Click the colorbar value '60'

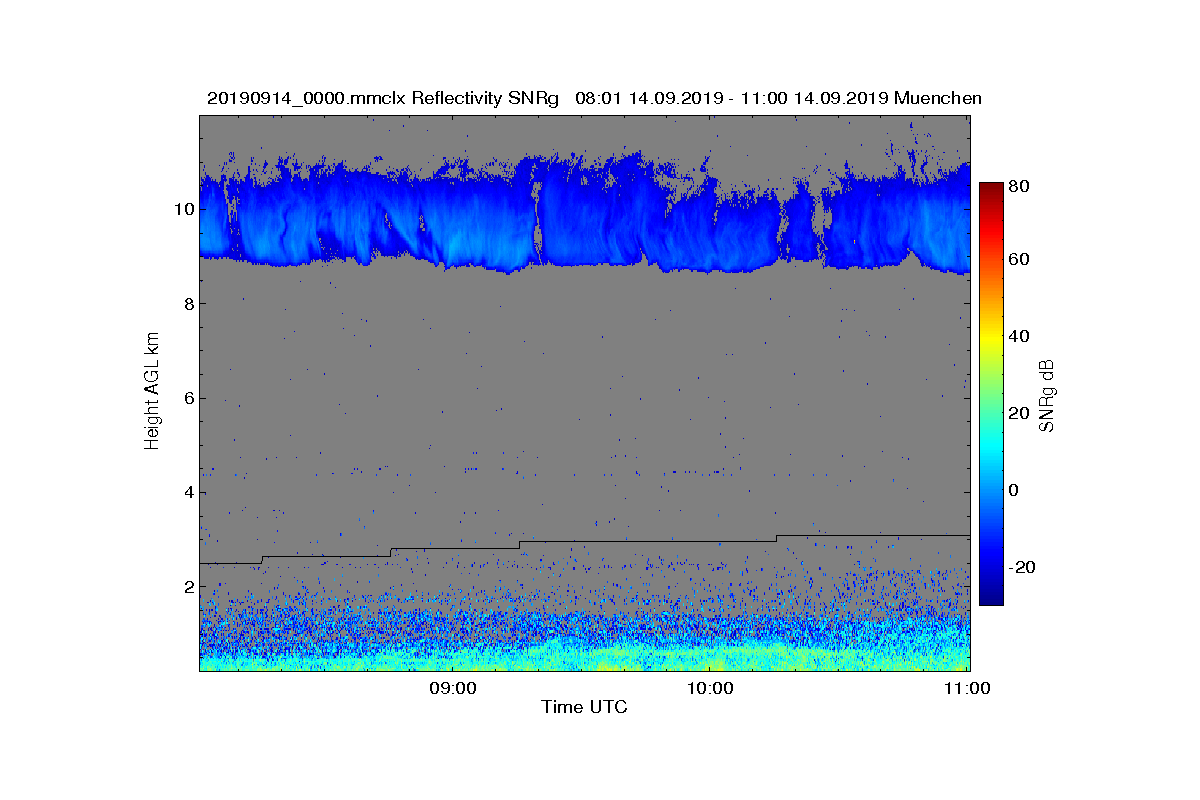[1021, 260]
